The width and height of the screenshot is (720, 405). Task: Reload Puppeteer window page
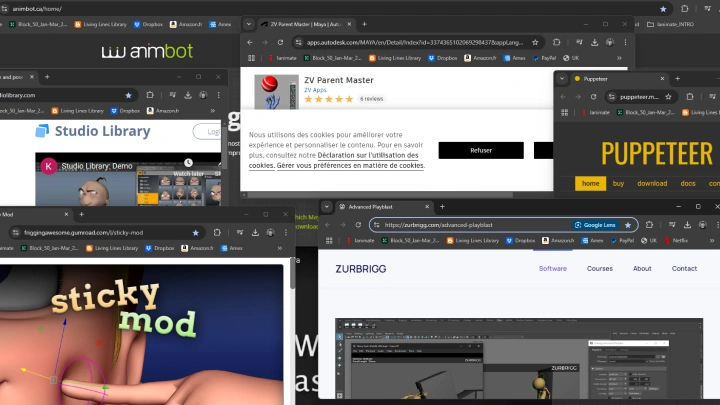pos(593,97)
